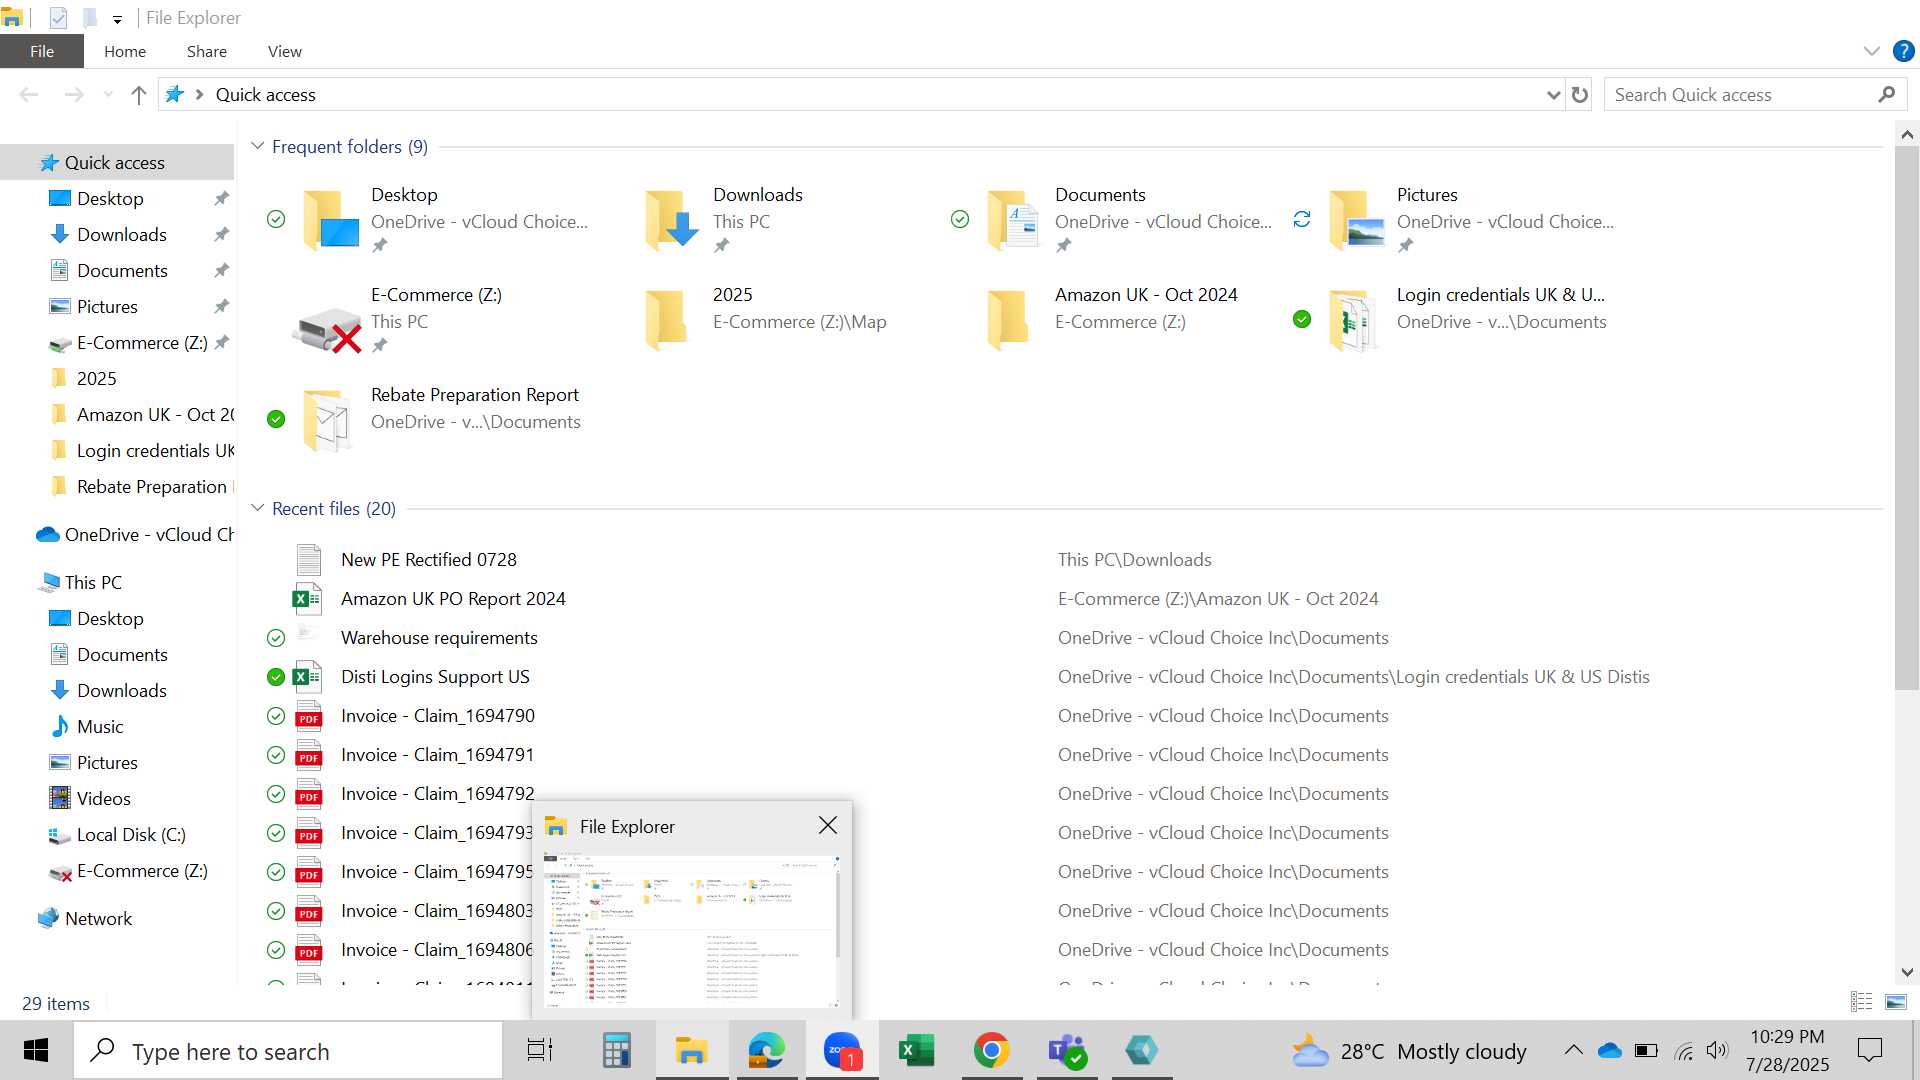Screen dimensions: 1920x1080
Task: Open recent locations dropdown arrow
Action: tap(108, 95)
